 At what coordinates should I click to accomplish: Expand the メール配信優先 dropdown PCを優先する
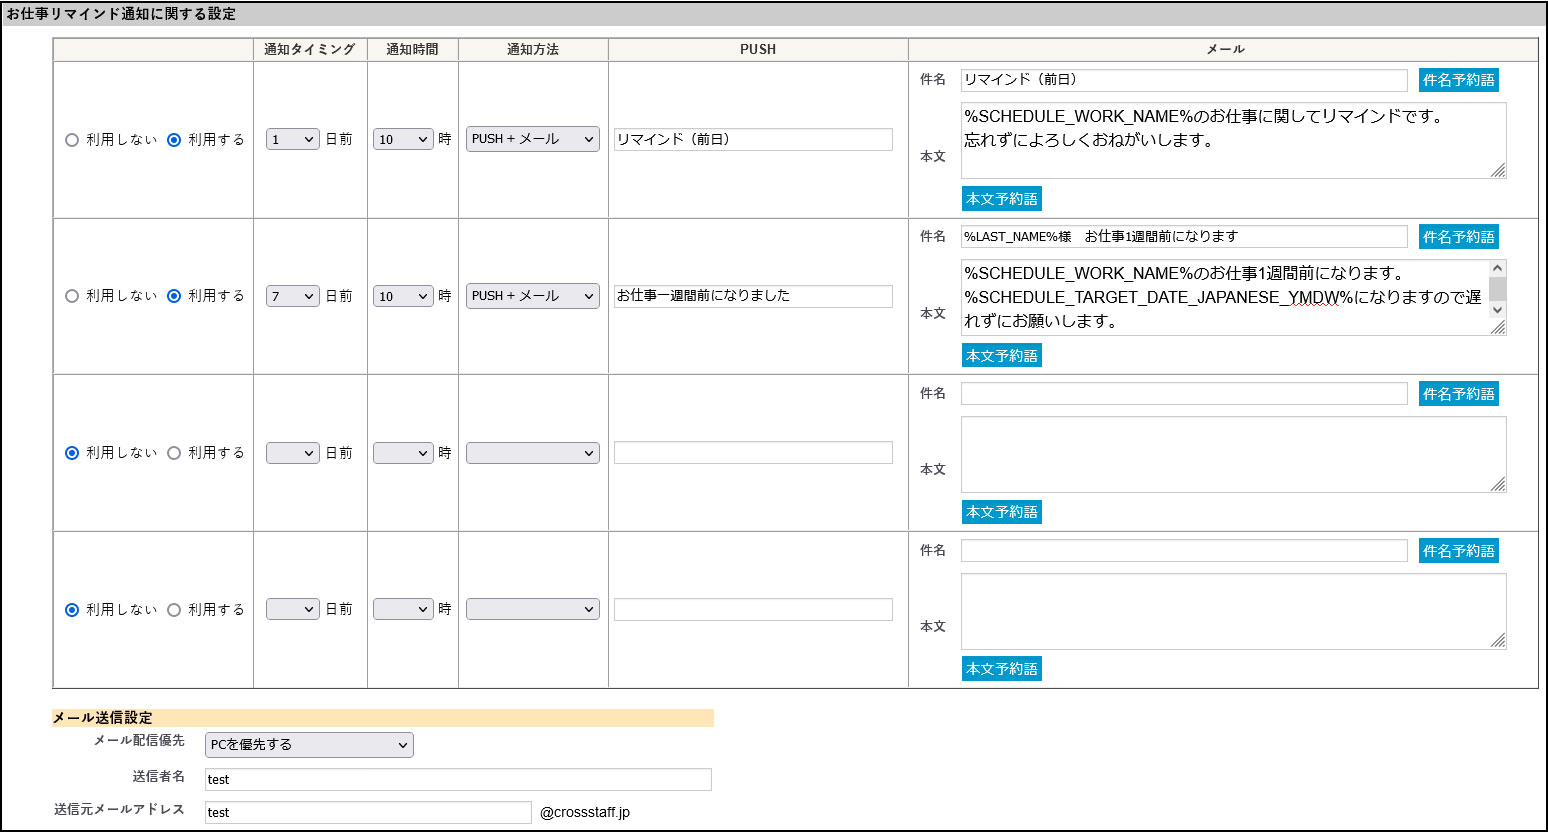click(x=309, y=745)
